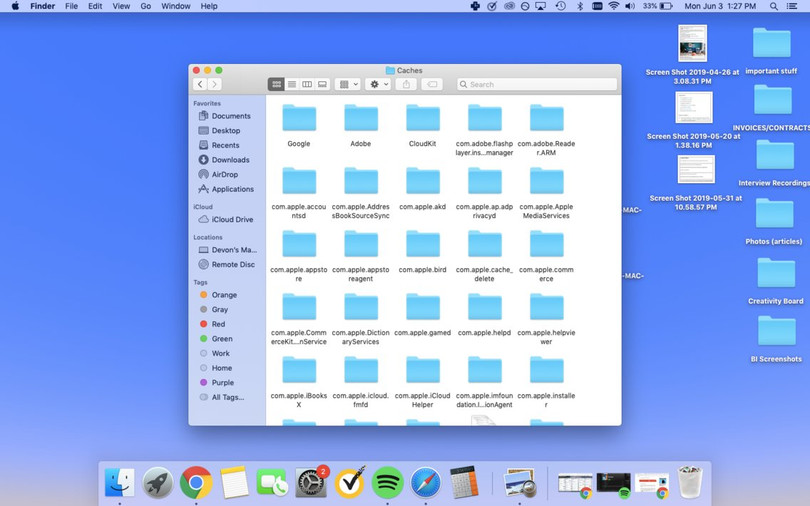Open Spotify from the Dock
Viewport: 810px width, 506px height.
tap(387, 483)
